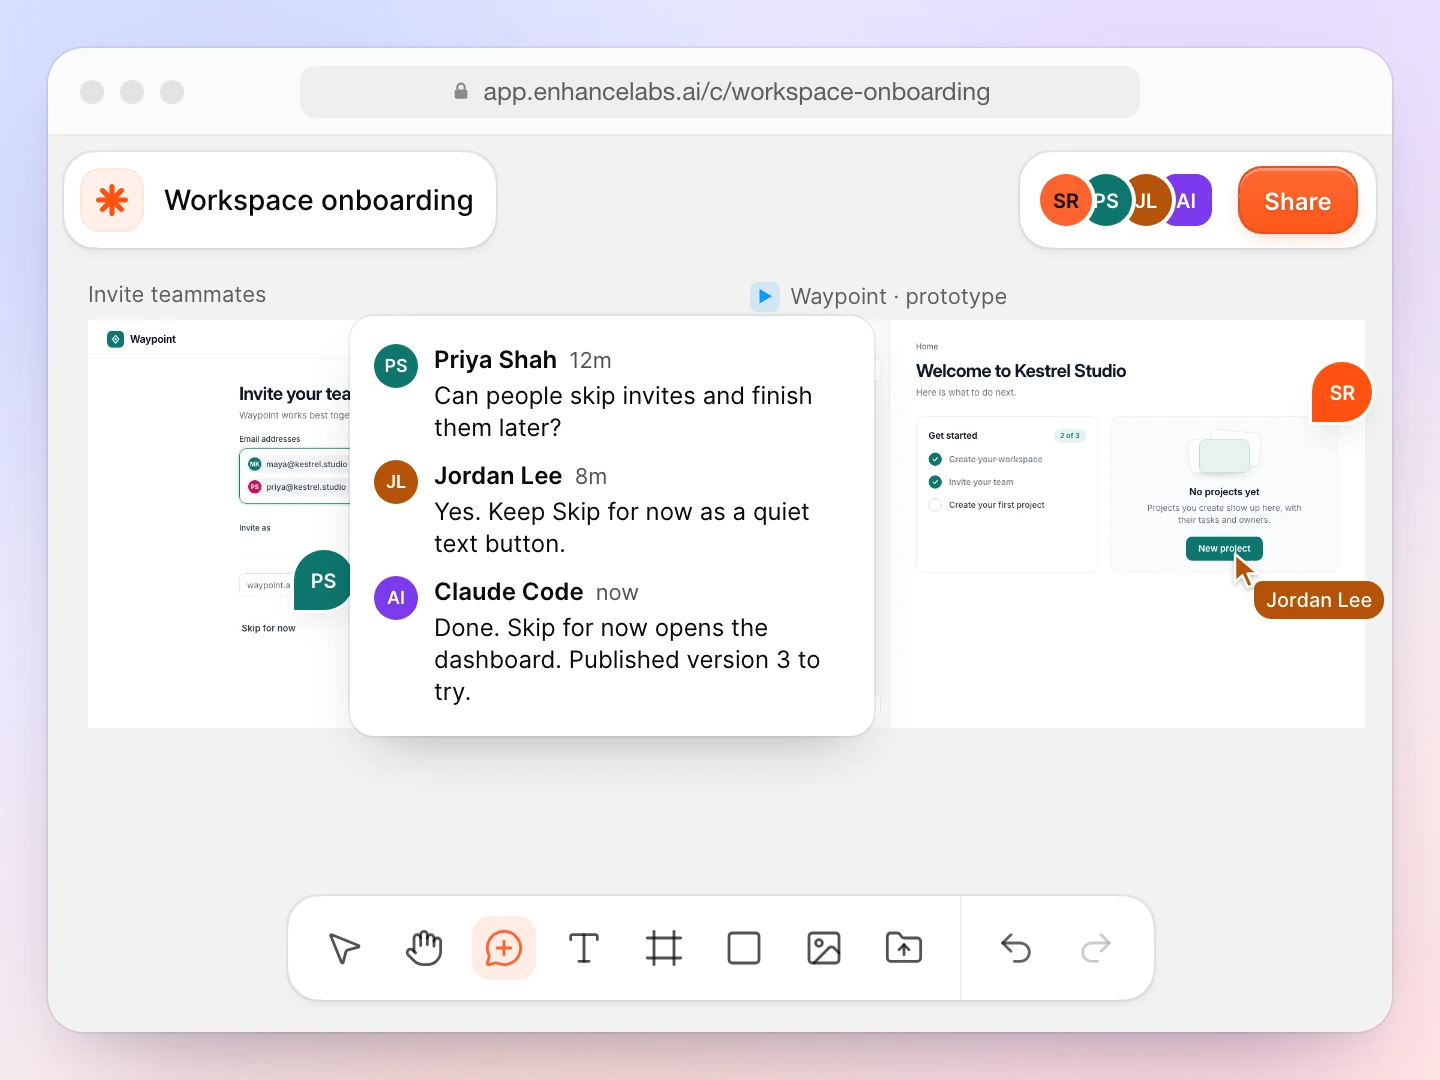The image size is (1440, 1080).
Task: Click the Share button
Action: (x=1298, y=201)
